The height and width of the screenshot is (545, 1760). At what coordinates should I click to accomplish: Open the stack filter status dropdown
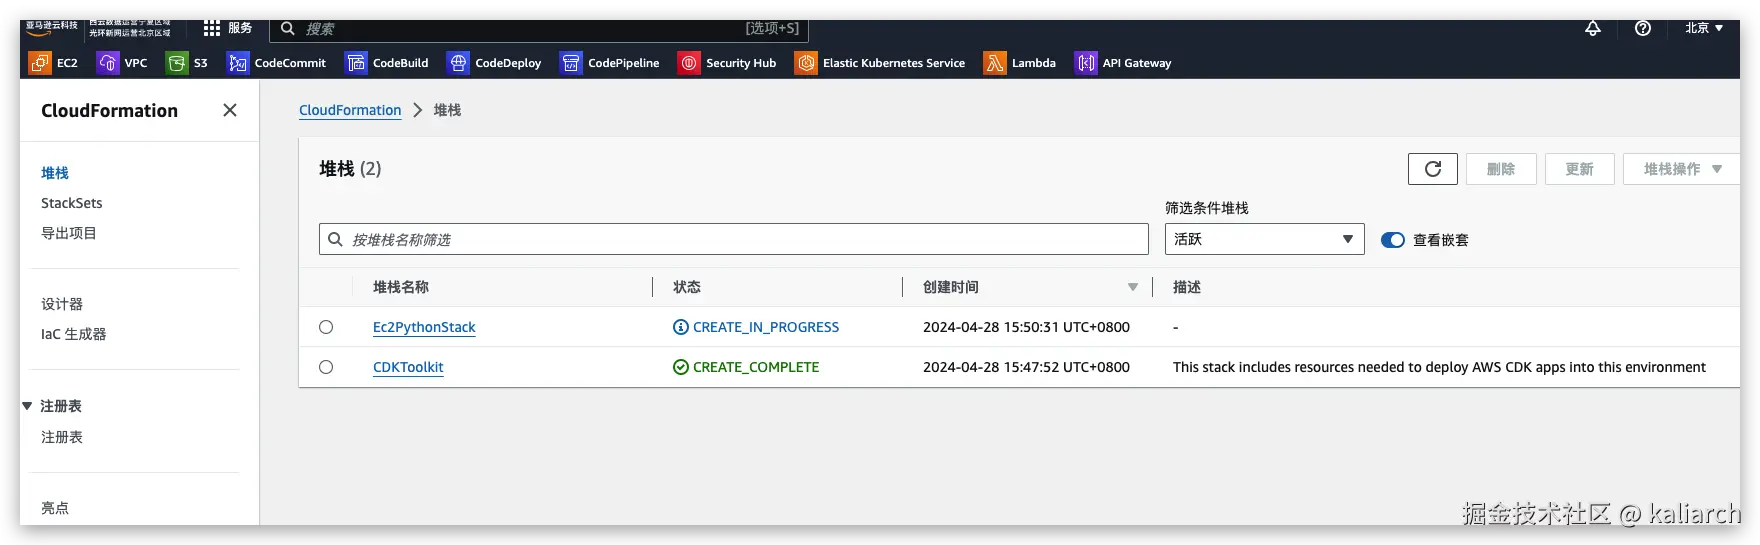(x=1265, y=239)
